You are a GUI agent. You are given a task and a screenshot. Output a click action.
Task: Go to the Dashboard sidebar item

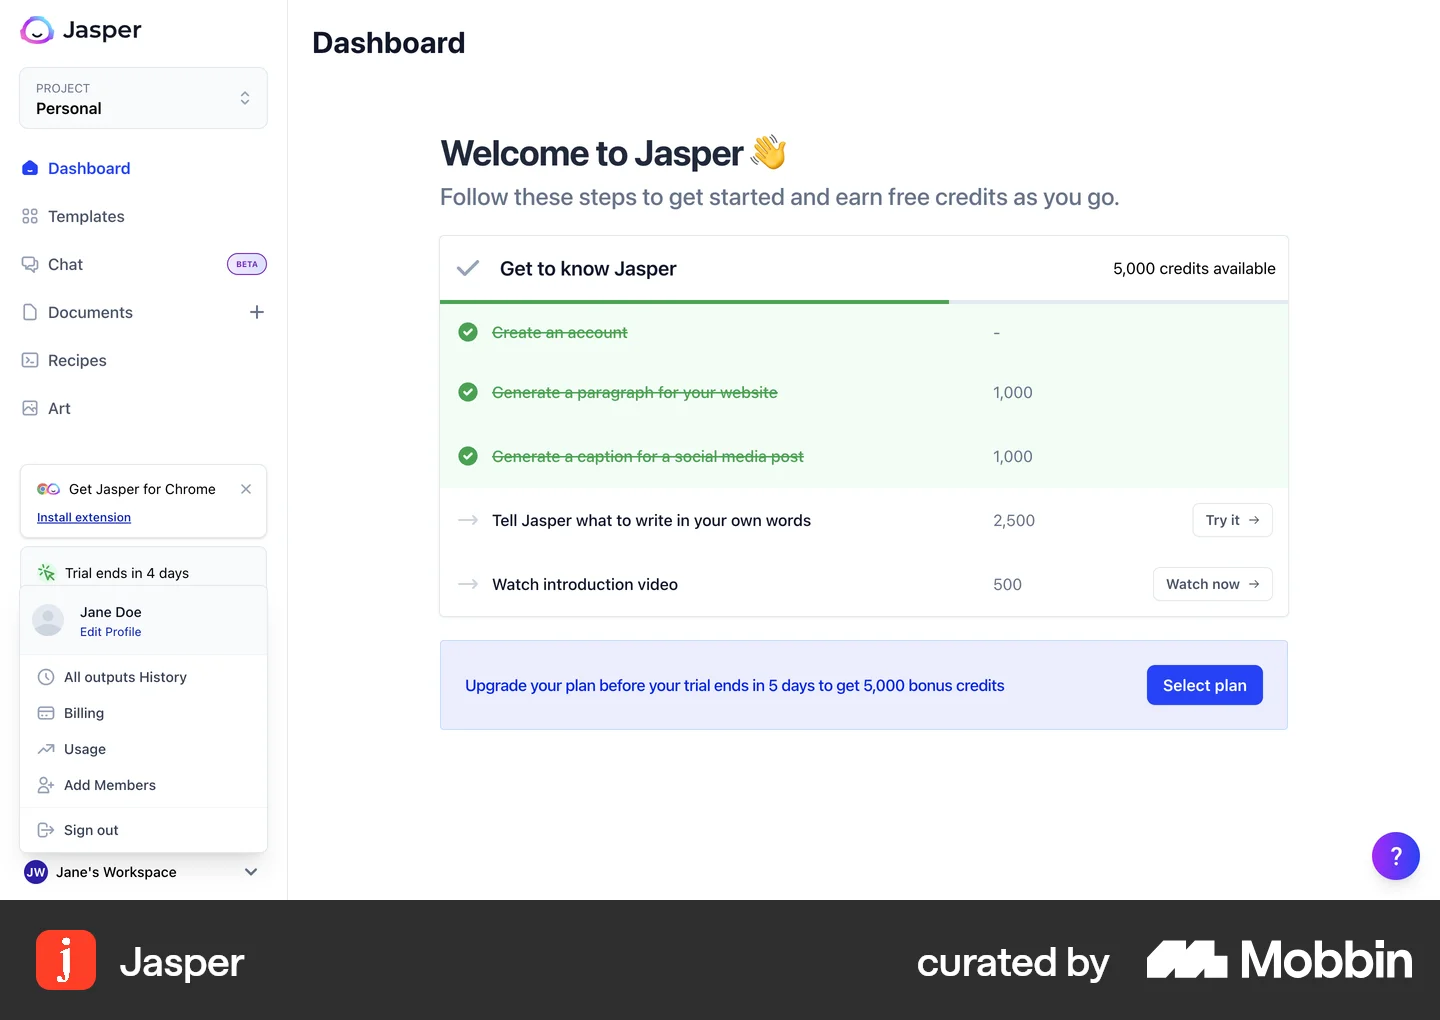(89, 168)
